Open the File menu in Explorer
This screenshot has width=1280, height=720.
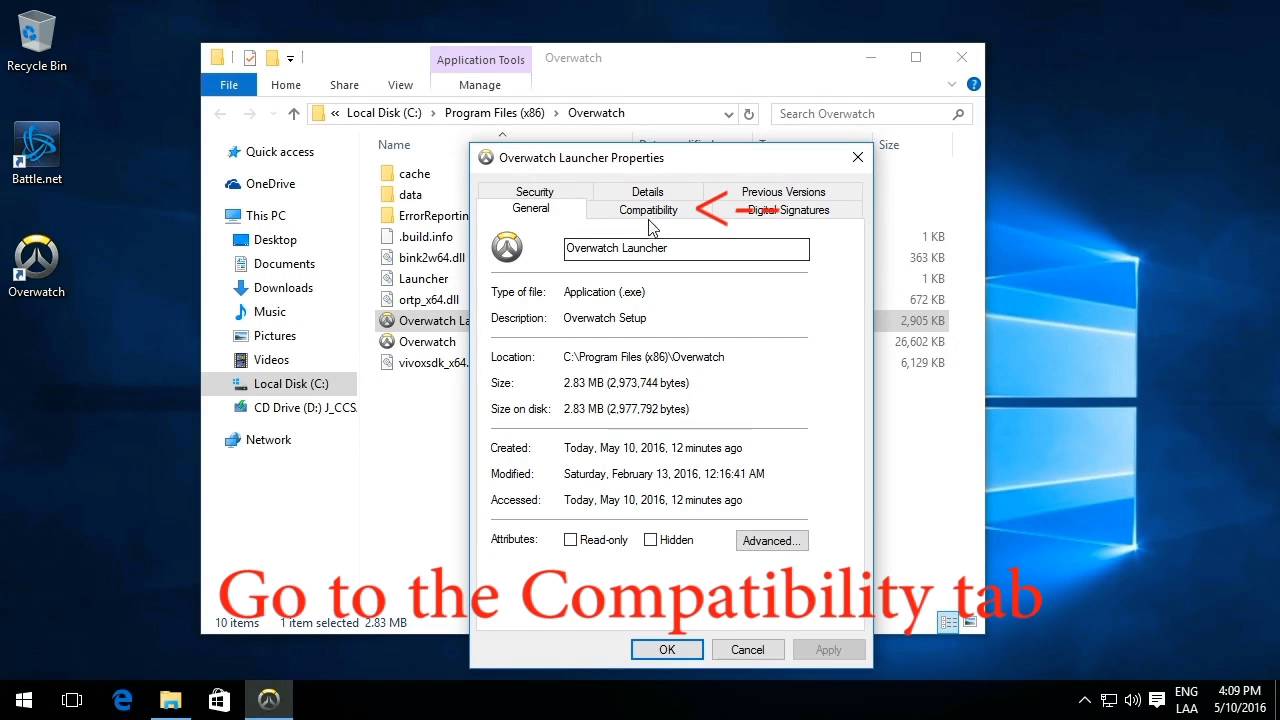[x=229, y=85]
